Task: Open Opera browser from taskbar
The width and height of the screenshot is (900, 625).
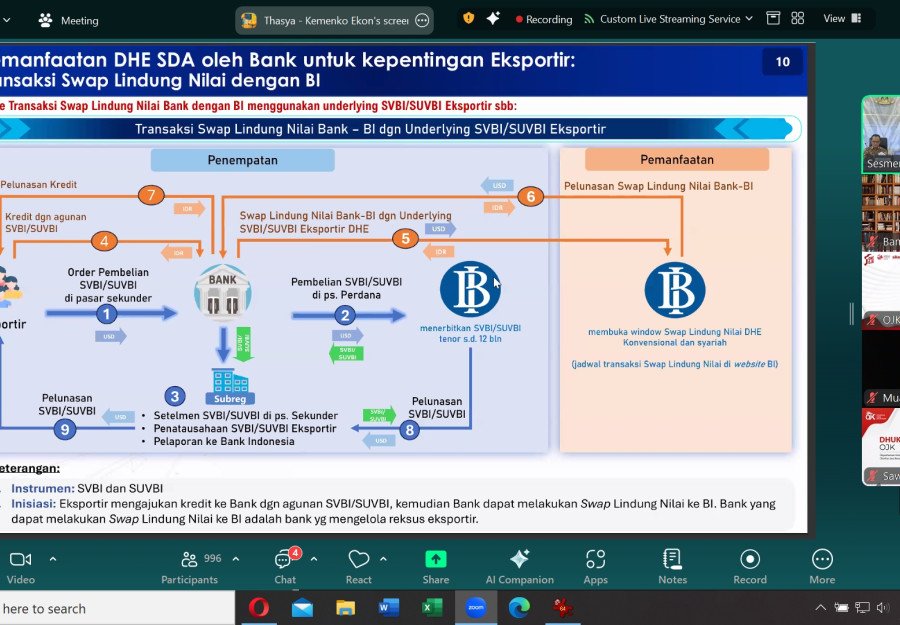Action: pos(259,607)
